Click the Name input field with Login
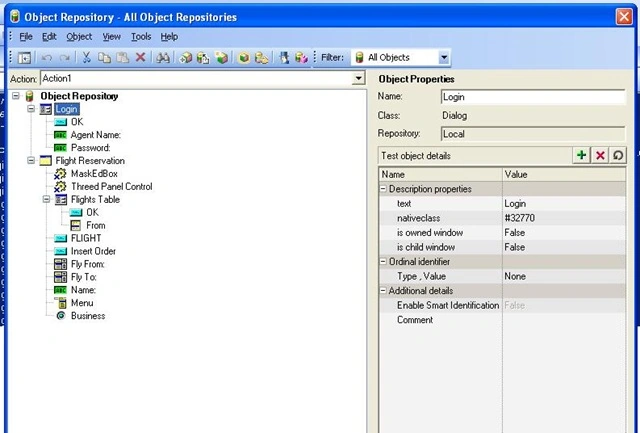The width and height of the screenshot is (640, 433). click(x=533, y=97)
